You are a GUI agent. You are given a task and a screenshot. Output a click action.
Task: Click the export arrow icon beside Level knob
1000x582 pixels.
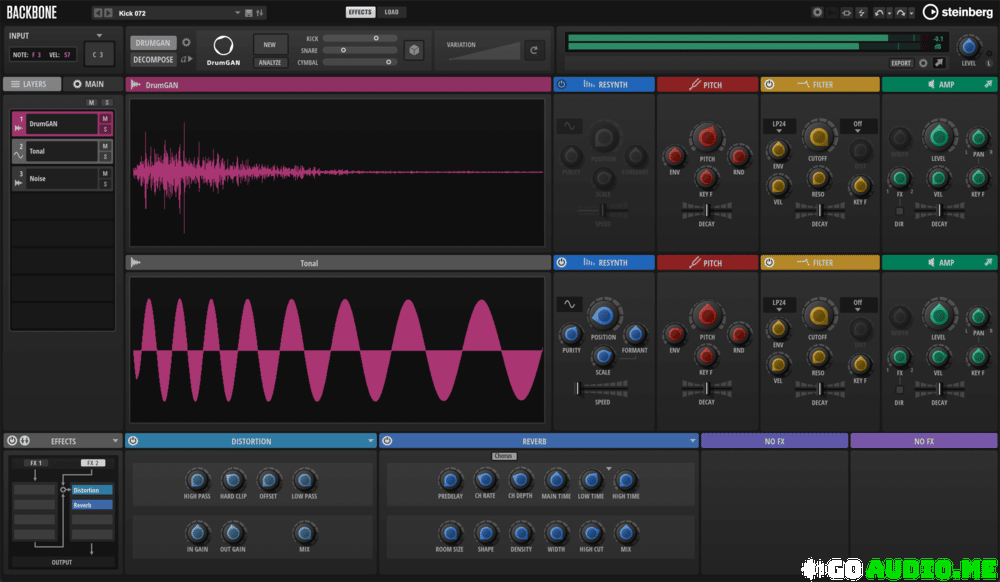pyautogui.click(x=939, y=63)
